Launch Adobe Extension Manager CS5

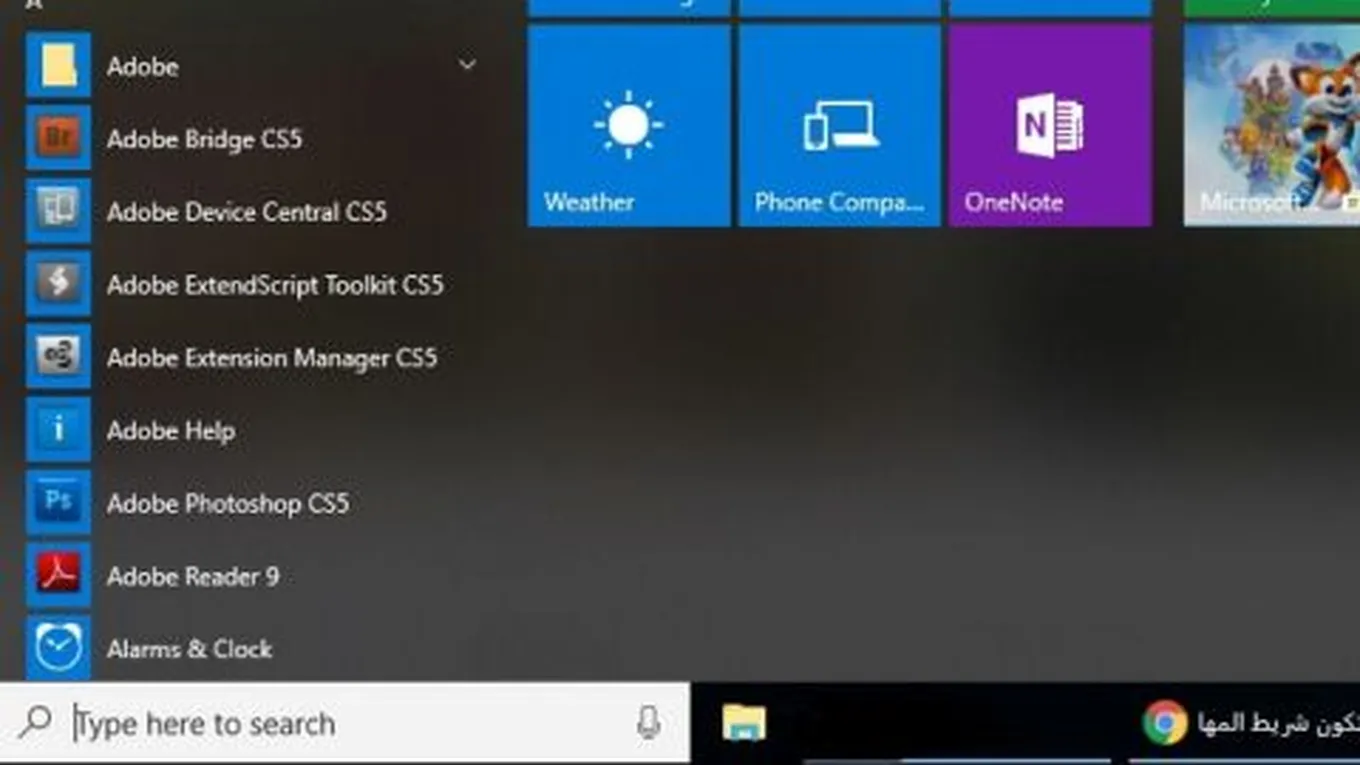[271, 358]
